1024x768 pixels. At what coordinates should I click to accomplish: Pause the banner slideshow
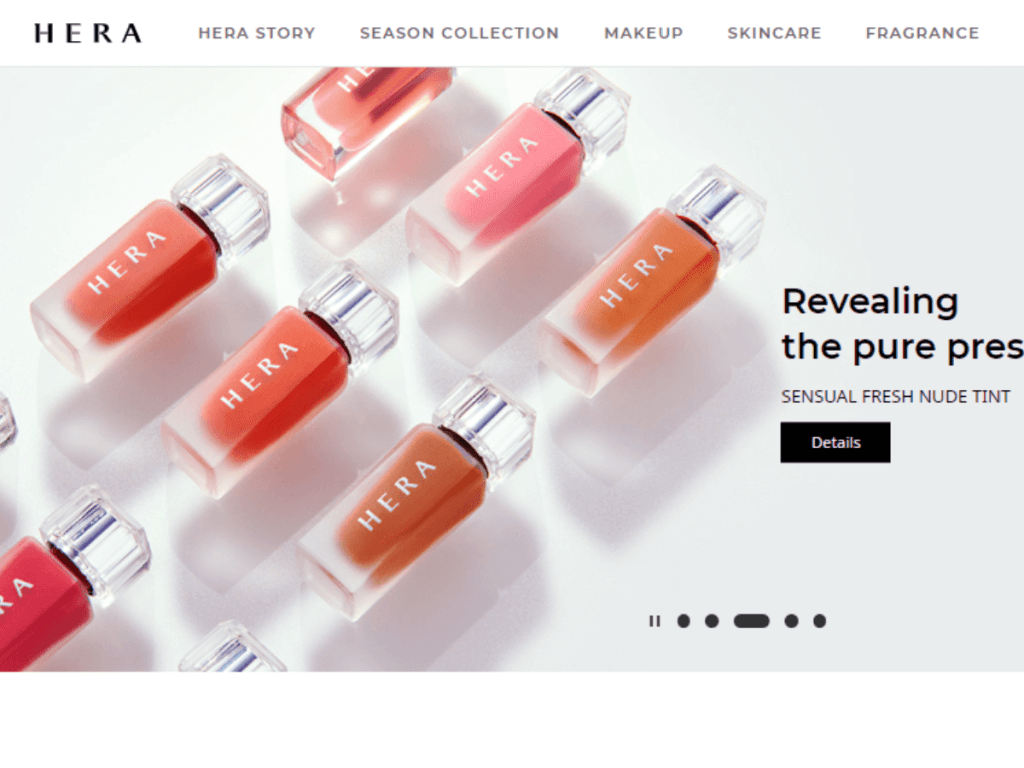click(x=654, y=621)
